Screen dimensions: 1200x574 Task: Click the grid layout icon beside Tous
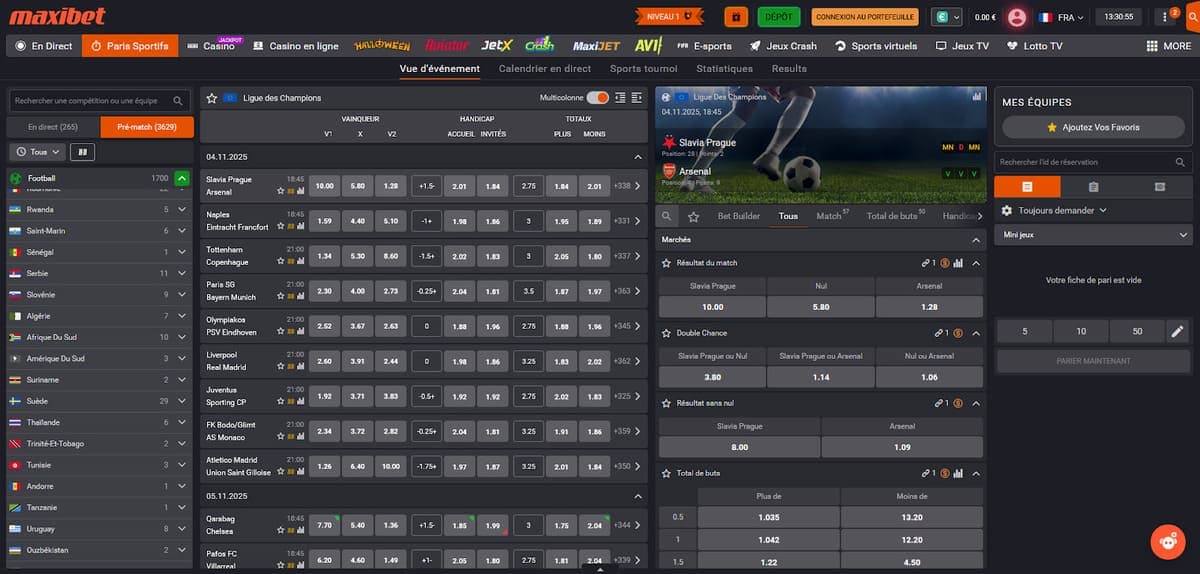(82, 152)
